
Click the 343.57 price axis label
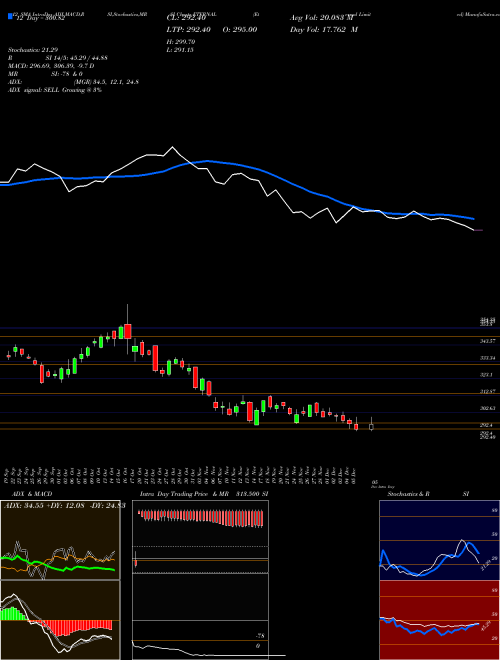click(x=487, y=341)
